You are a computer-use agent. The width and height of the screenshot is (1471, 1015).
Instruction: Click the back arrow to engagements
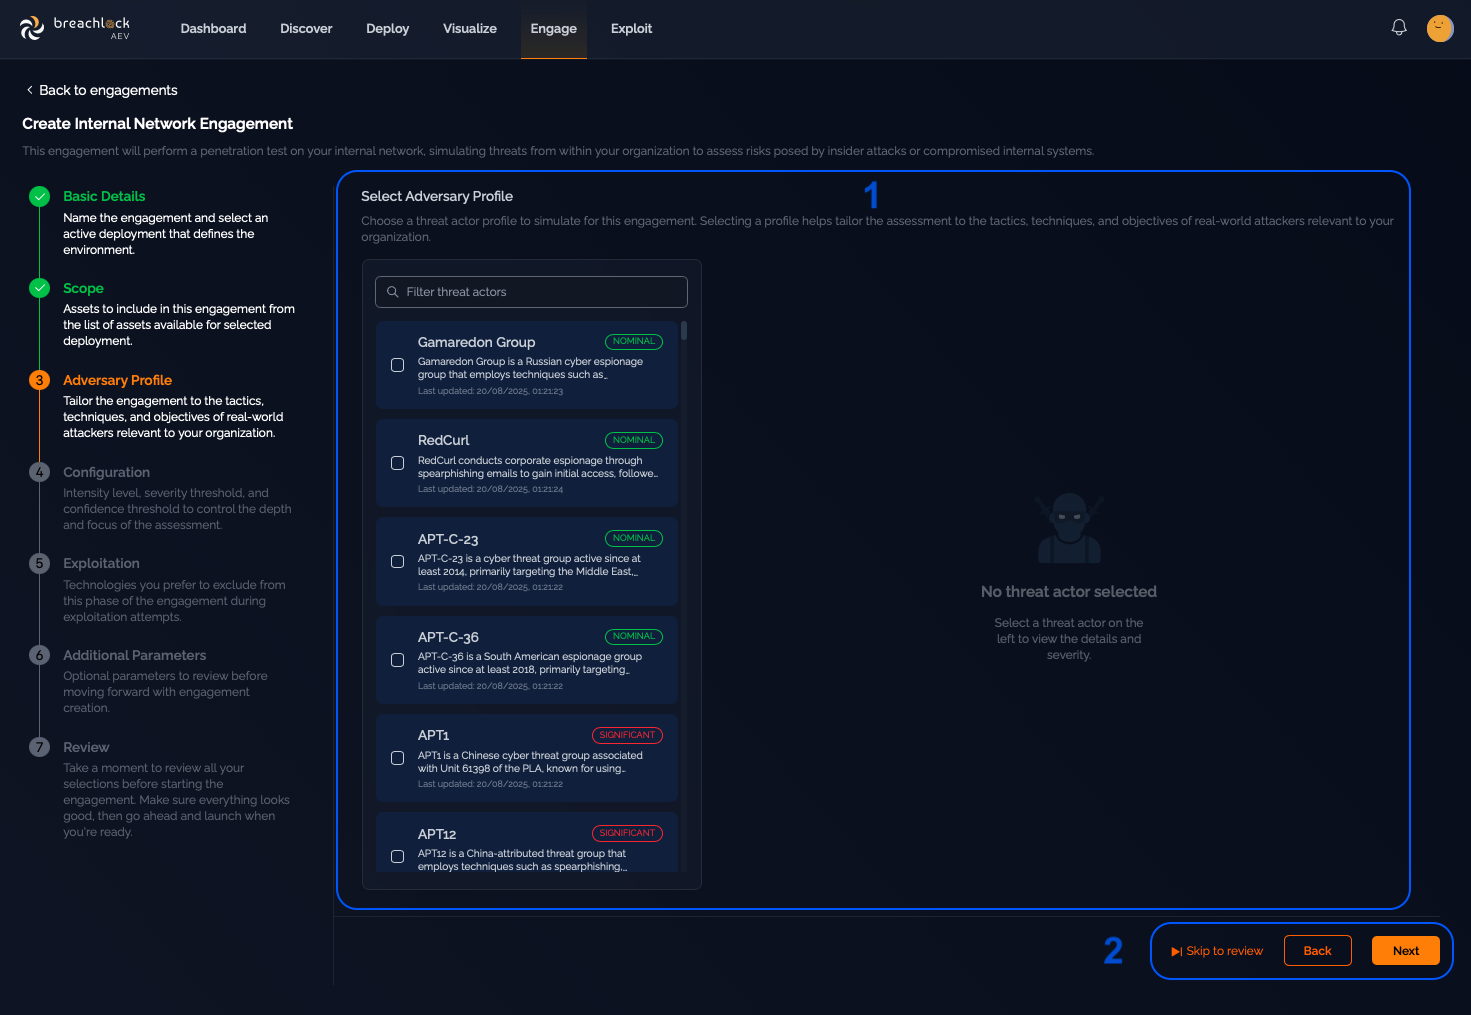click(x=29, y=90)
